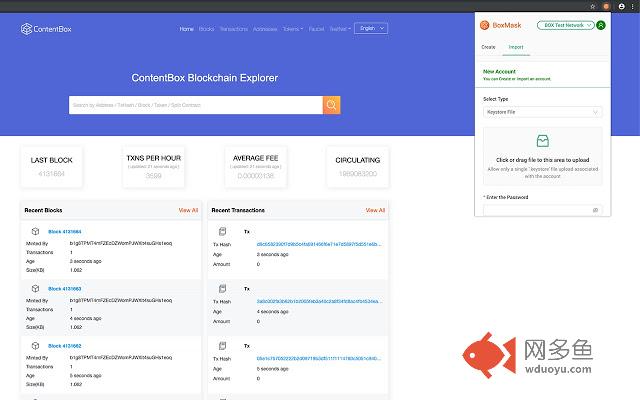Viewport: 640px width, 400px height.
Task: Click Tx icon of 3 seconds ago transaction
Action: click(x=222, y=231)
